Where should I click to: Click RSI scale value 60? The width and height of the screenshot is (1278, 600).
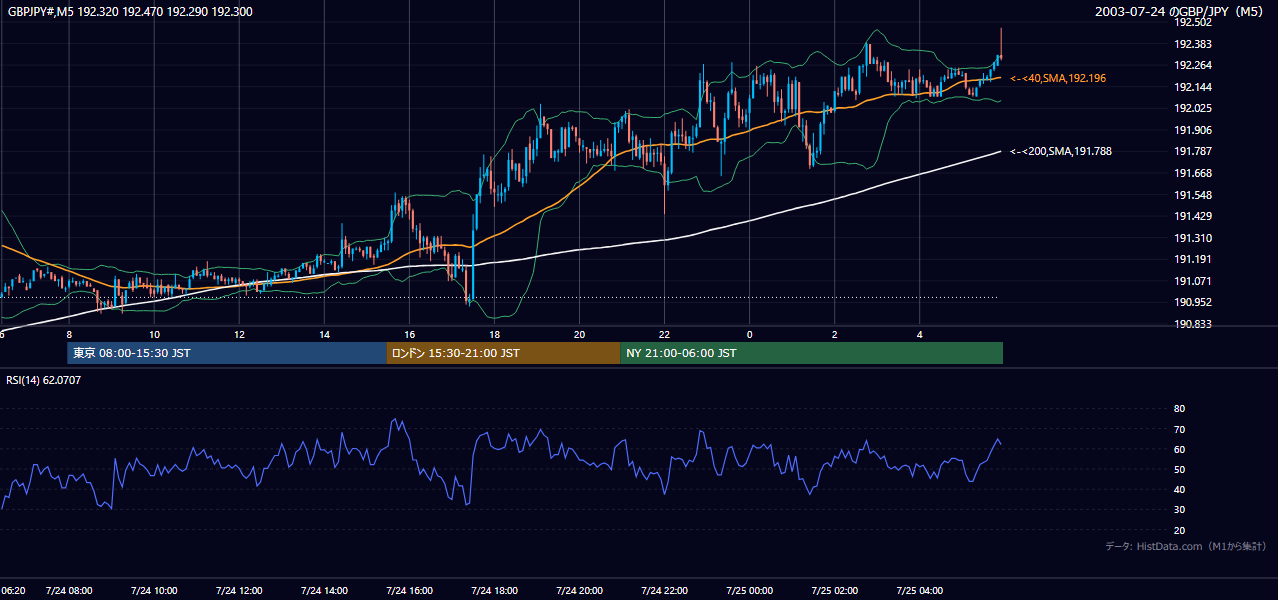click(1179, 449)
